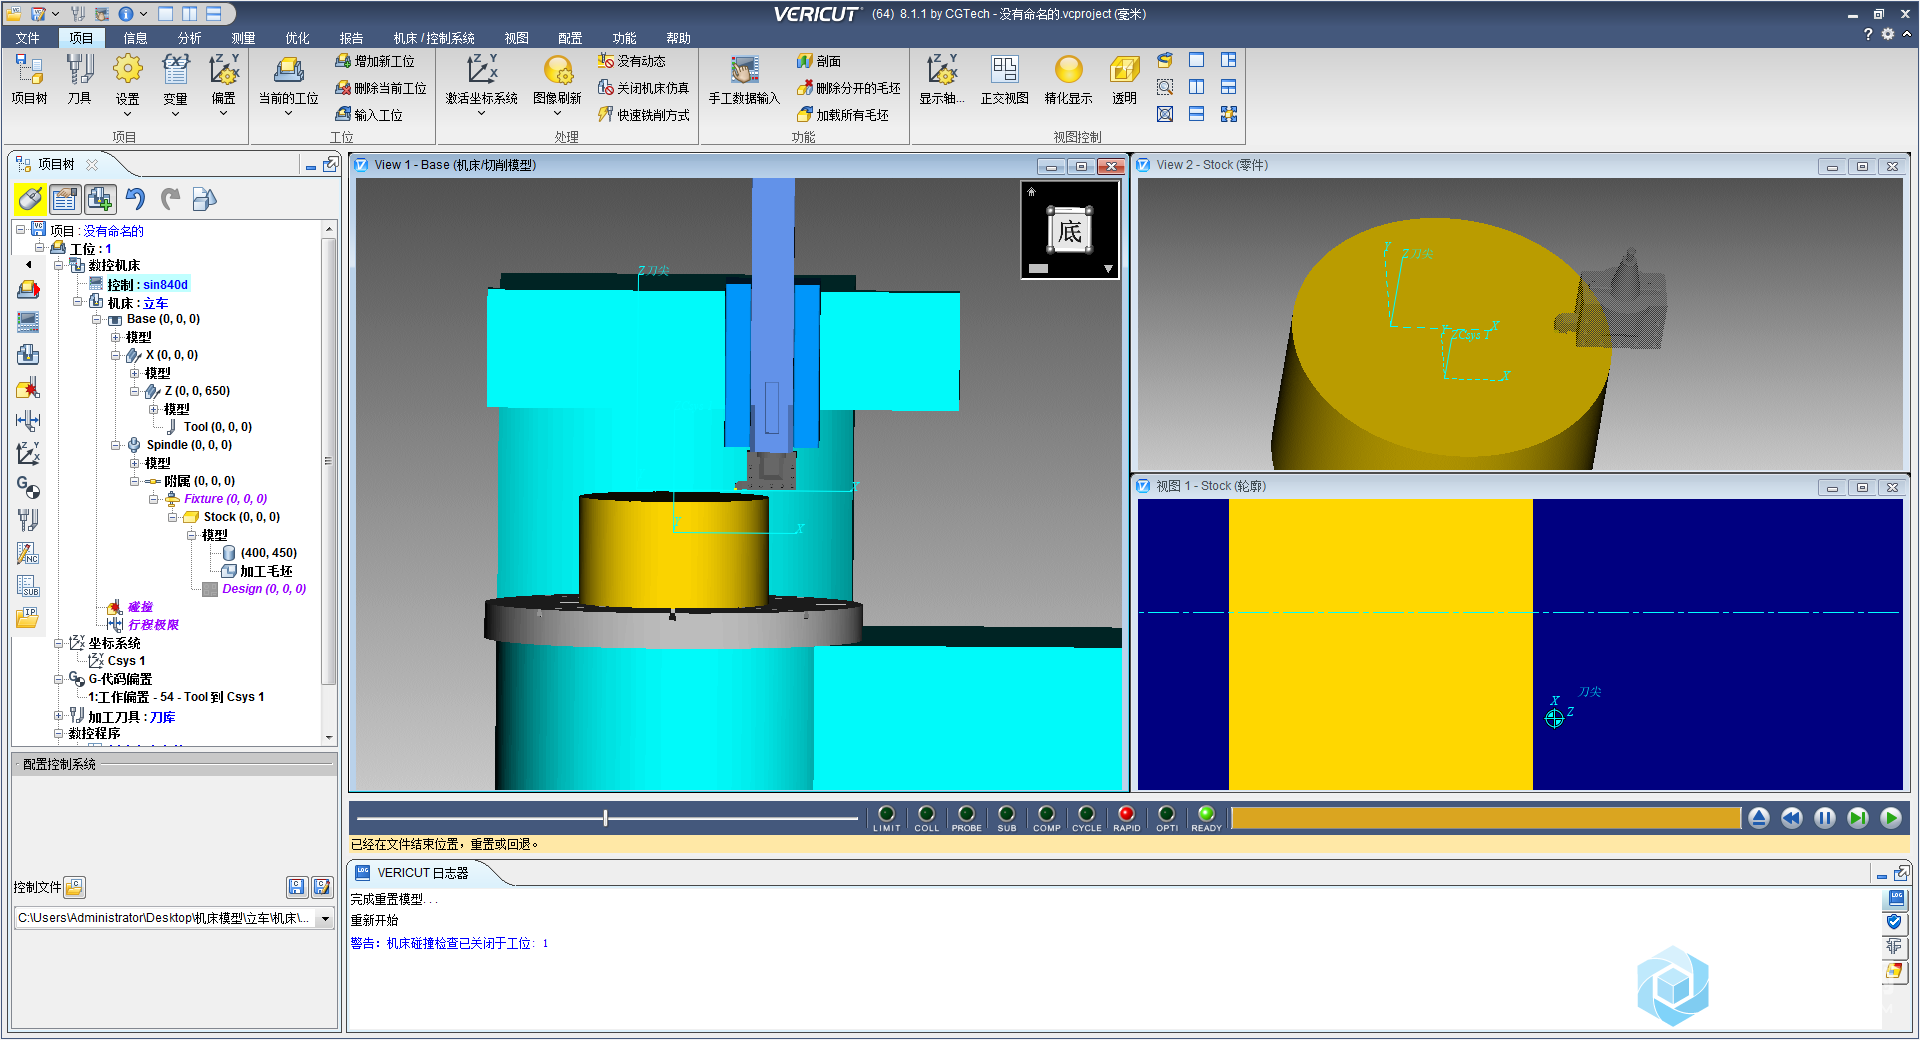Click the animation speed slider handle
1920x1040 pixels.
coord(605,818)
